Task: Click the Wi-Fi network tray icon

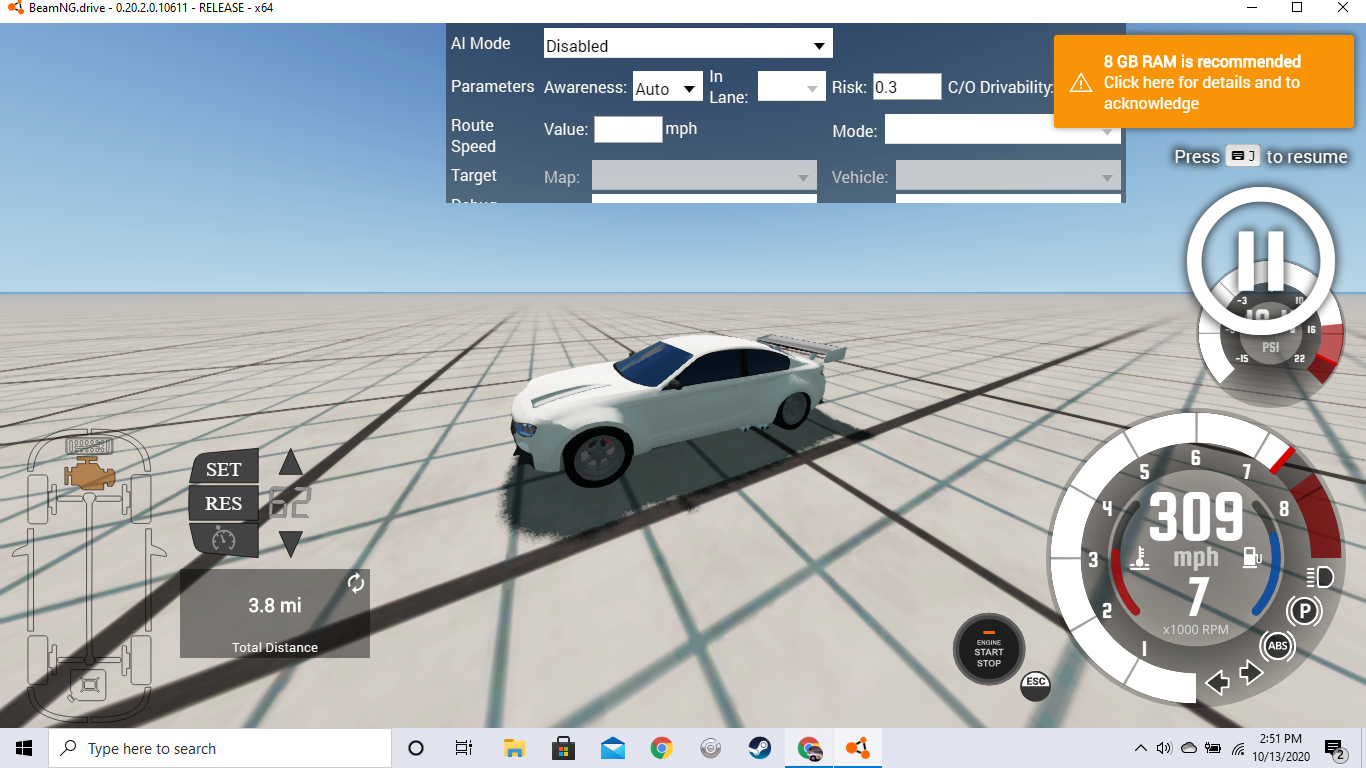Action: [1238, 748]
